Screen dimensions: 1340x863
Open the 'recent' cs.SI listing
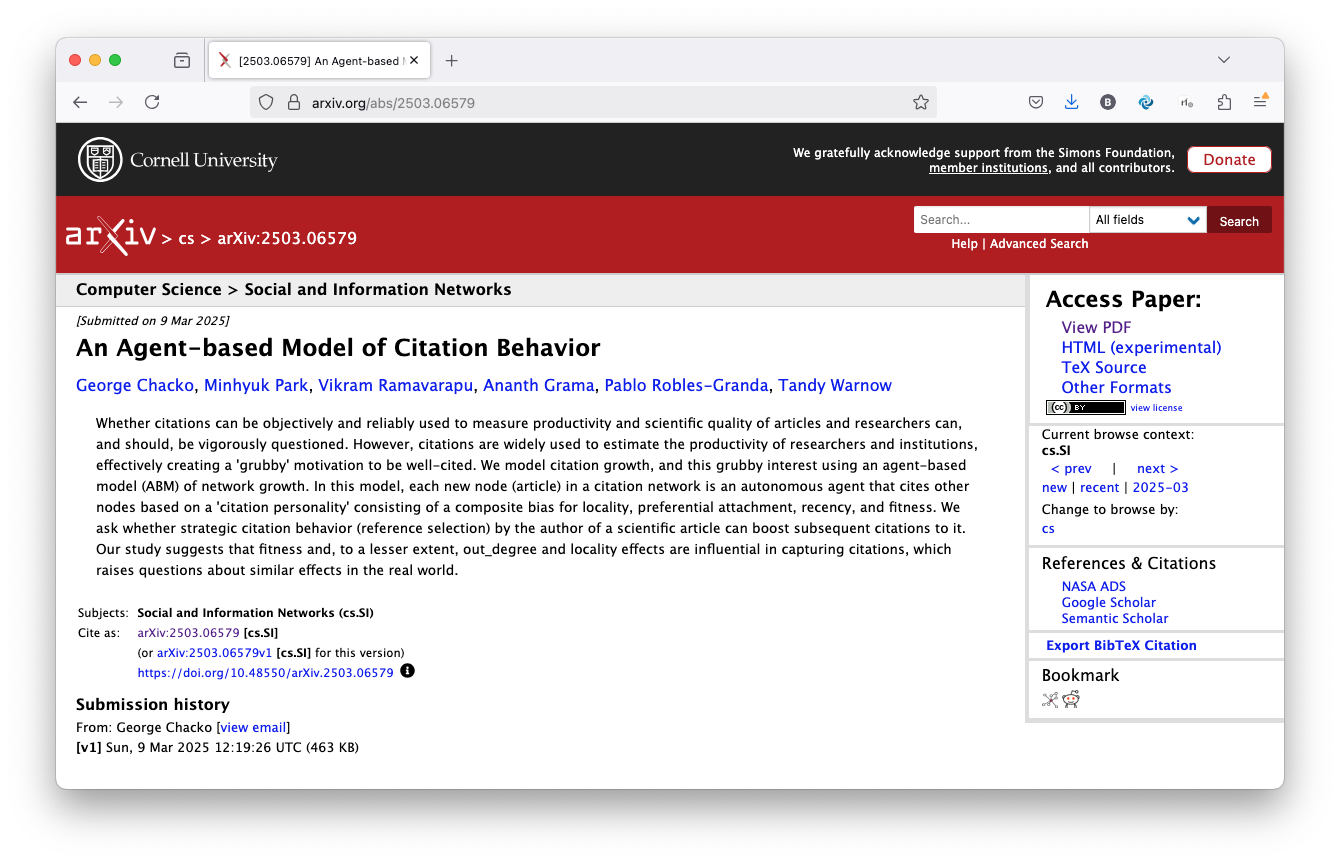click(1099, 488)
